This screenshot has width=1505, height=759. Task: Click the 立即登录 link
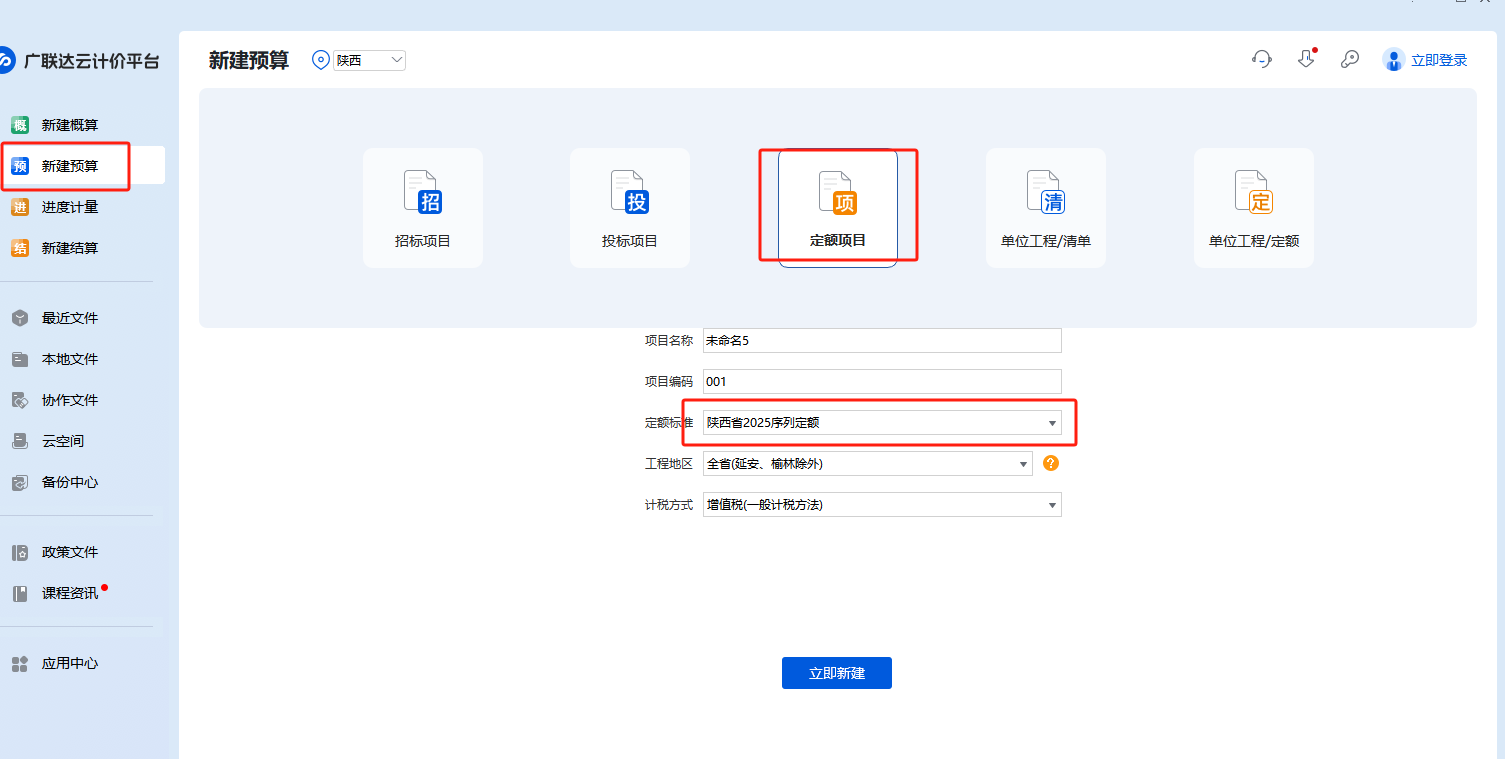tap(1439, 60)
